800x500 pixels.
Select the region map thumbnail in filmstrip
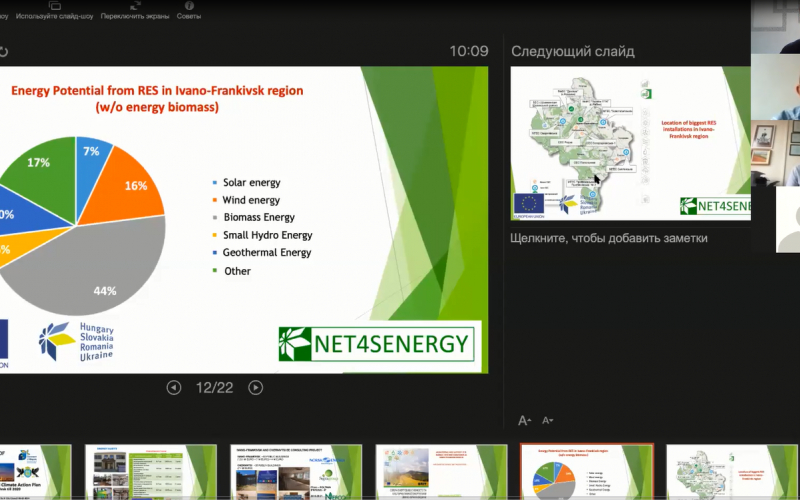(732, 472)
